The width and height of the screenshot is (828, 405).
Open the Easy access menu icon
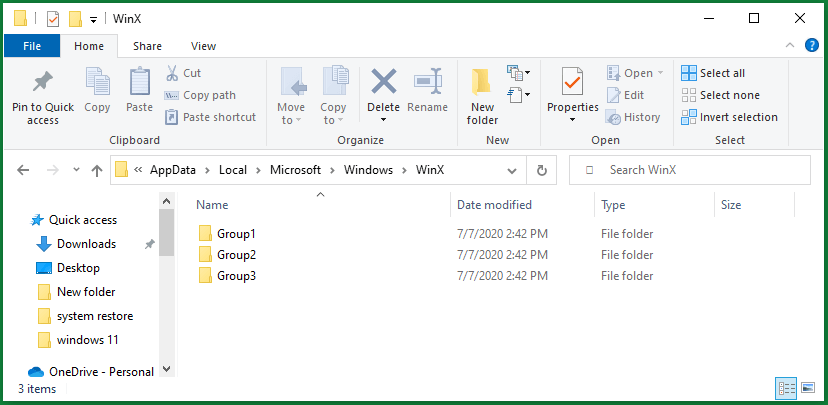point(519,95)
